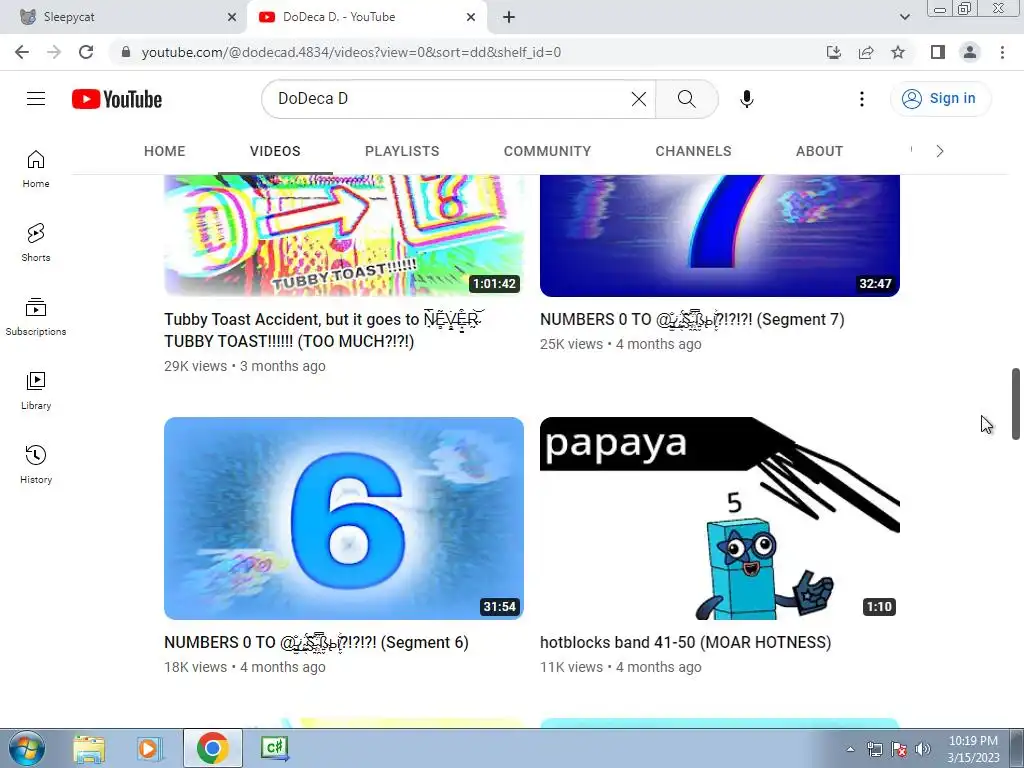
Task: Bookmark this page with the star icon
Action: pos(898,52)
